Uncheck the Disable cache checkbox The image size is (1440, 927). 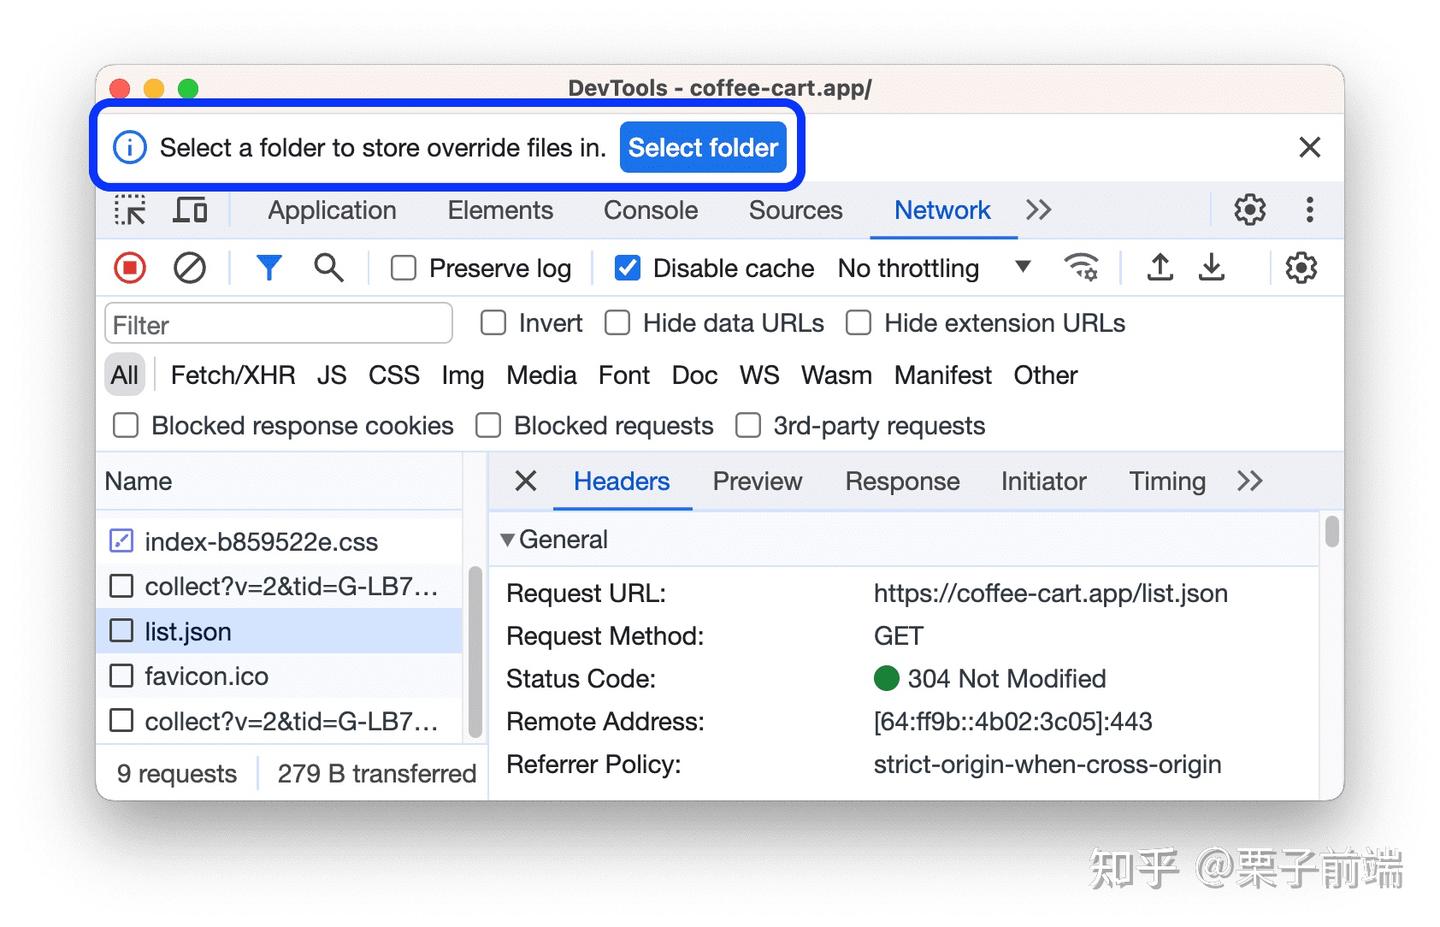pos(628,268)
